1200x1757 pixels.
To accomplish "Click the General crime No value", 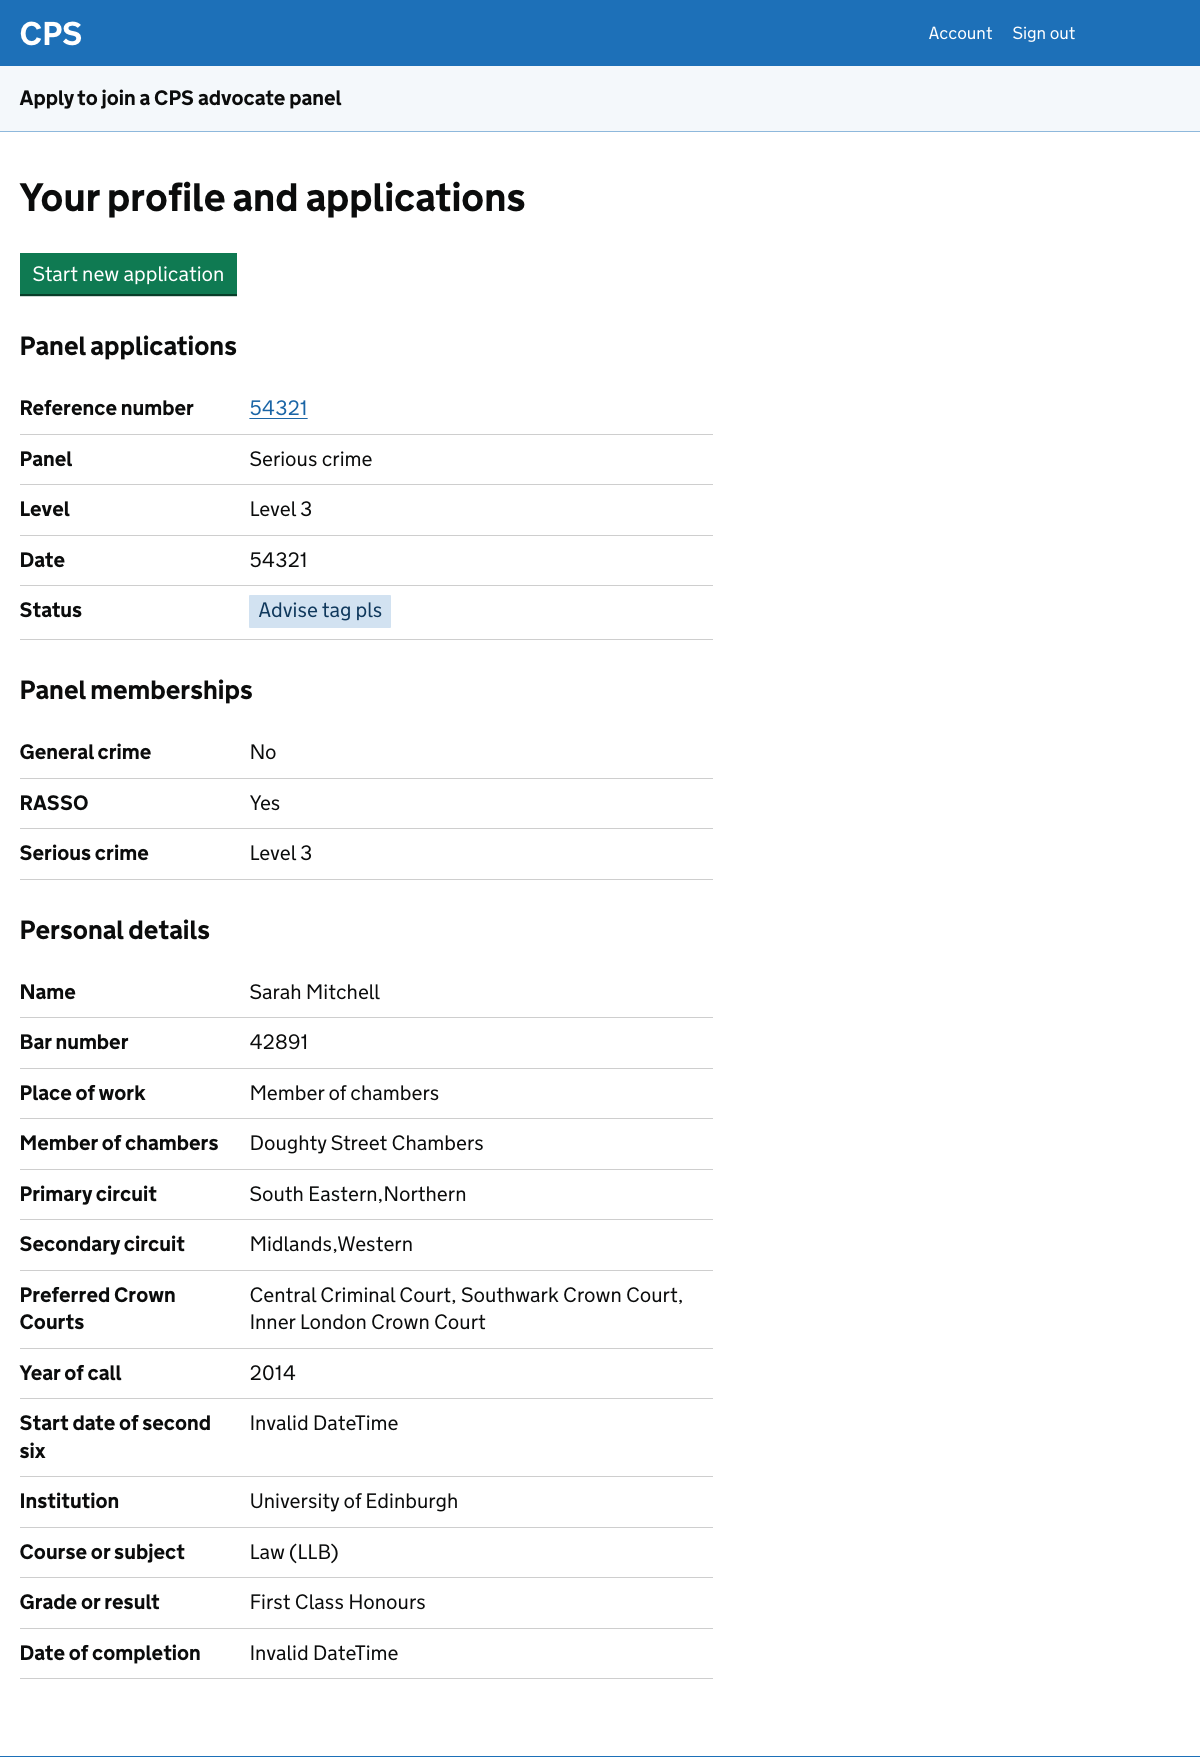I will [x=262, y=752].
